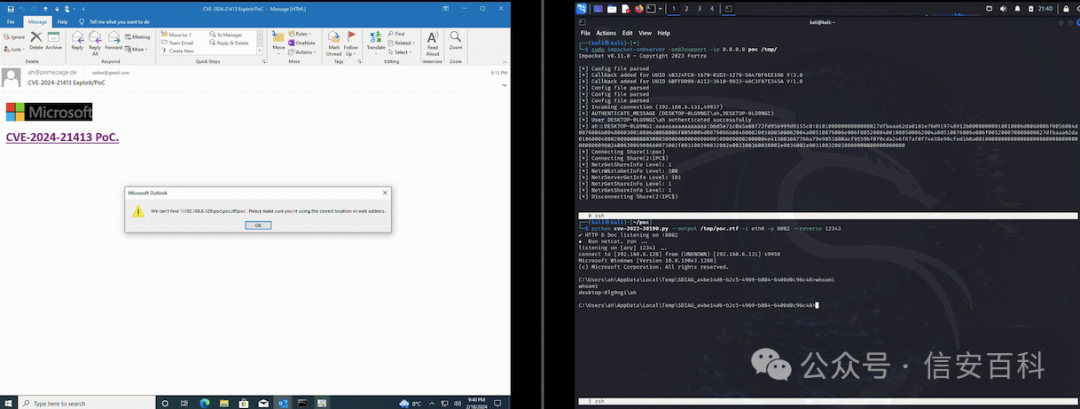Select the To Manager quick step
Screen dimensions: 1080x409
(x=225, y=34)
